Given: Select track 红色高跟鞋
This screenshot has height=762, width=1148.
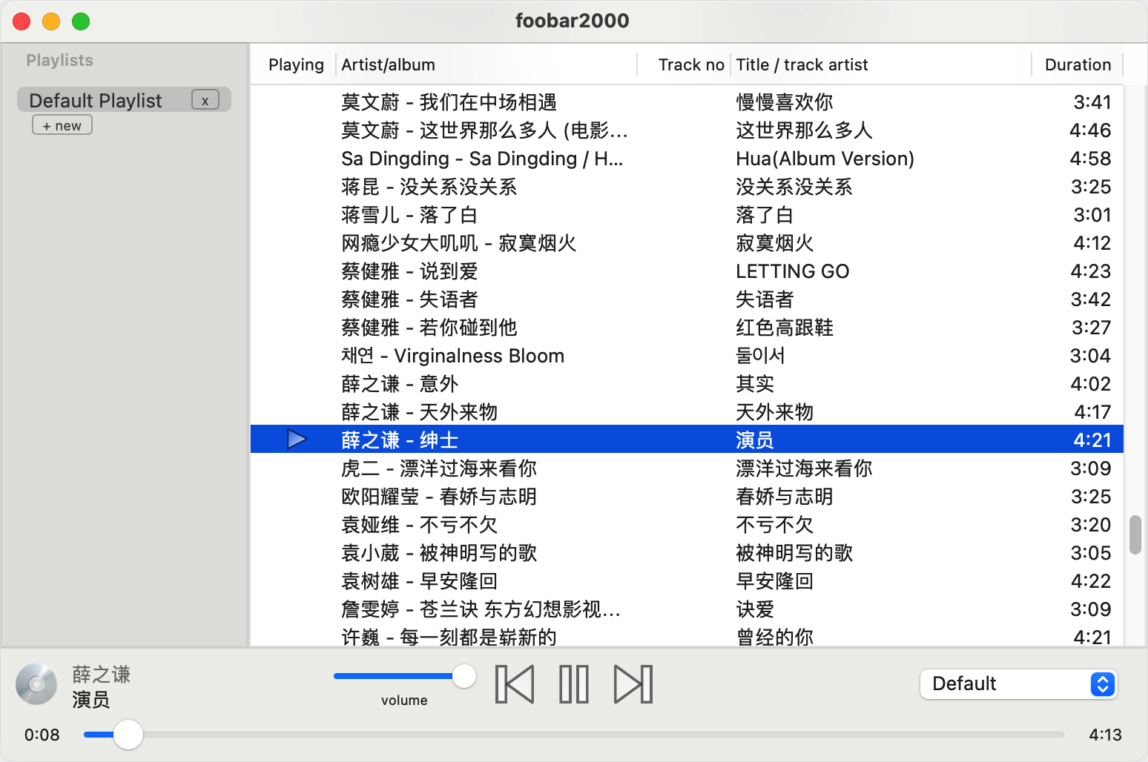Looking at the screenshot, I should (x=784, y=327).
